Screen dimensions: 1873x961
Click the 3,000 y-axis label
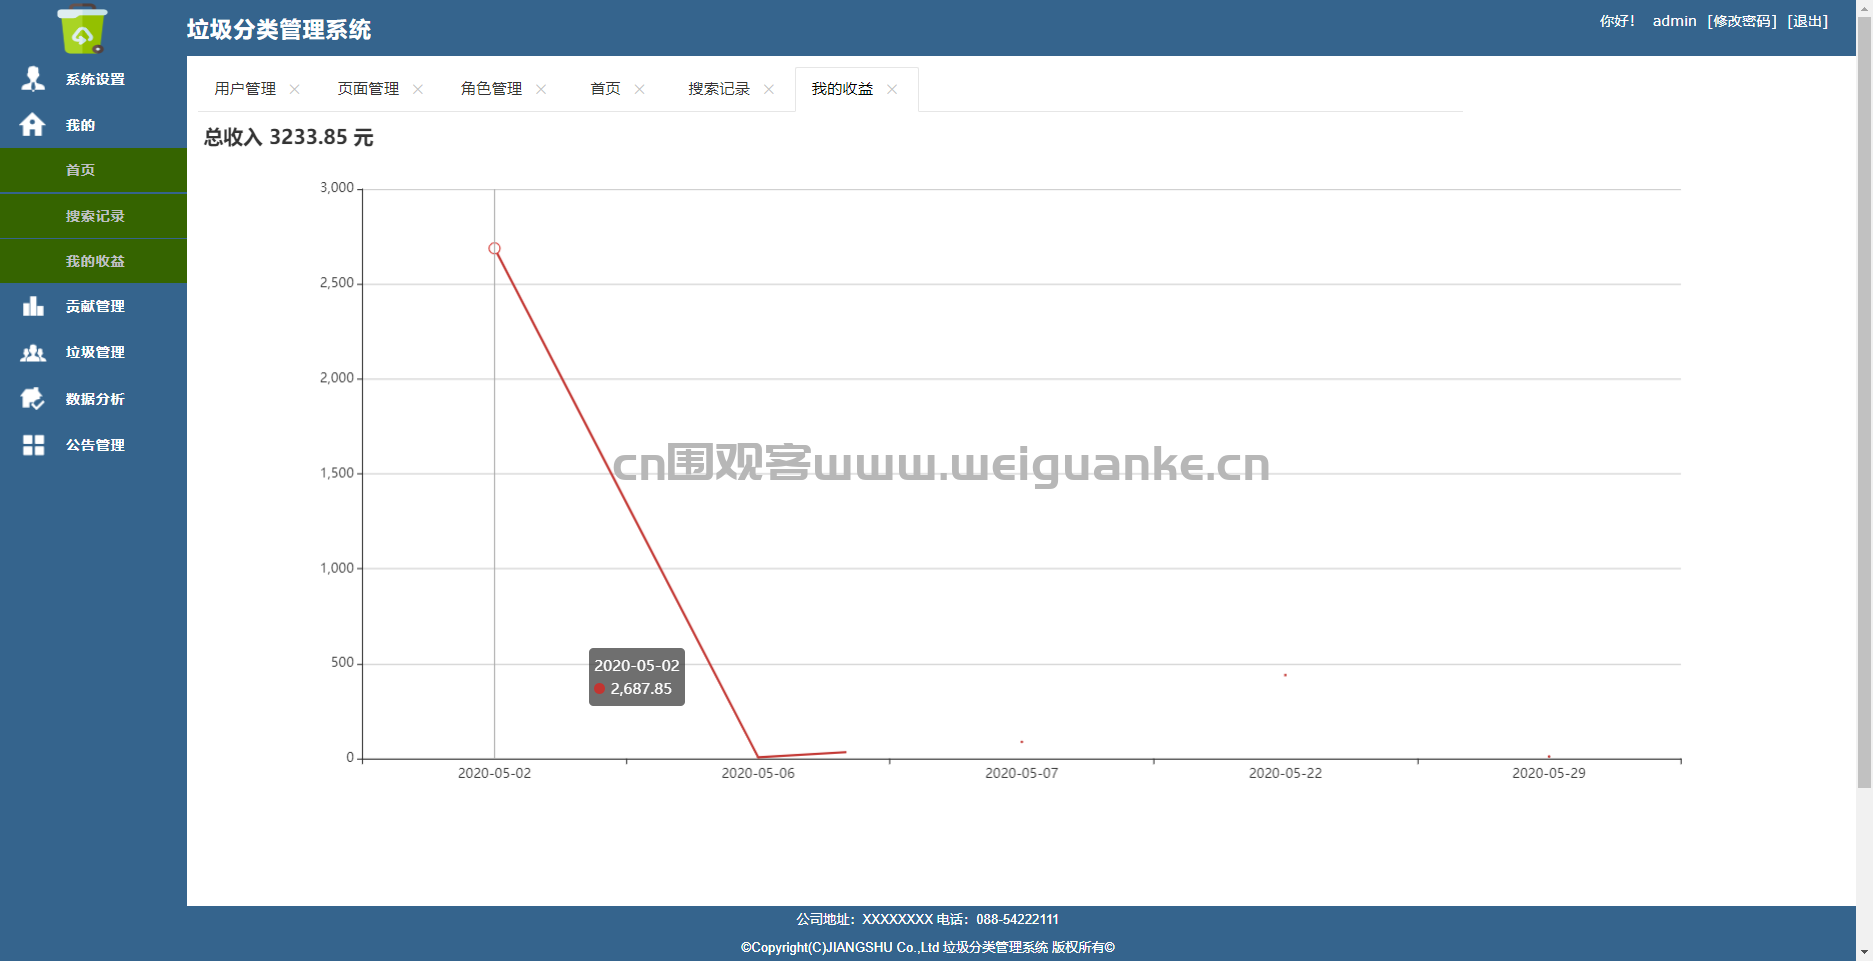[x=337, y=188]
